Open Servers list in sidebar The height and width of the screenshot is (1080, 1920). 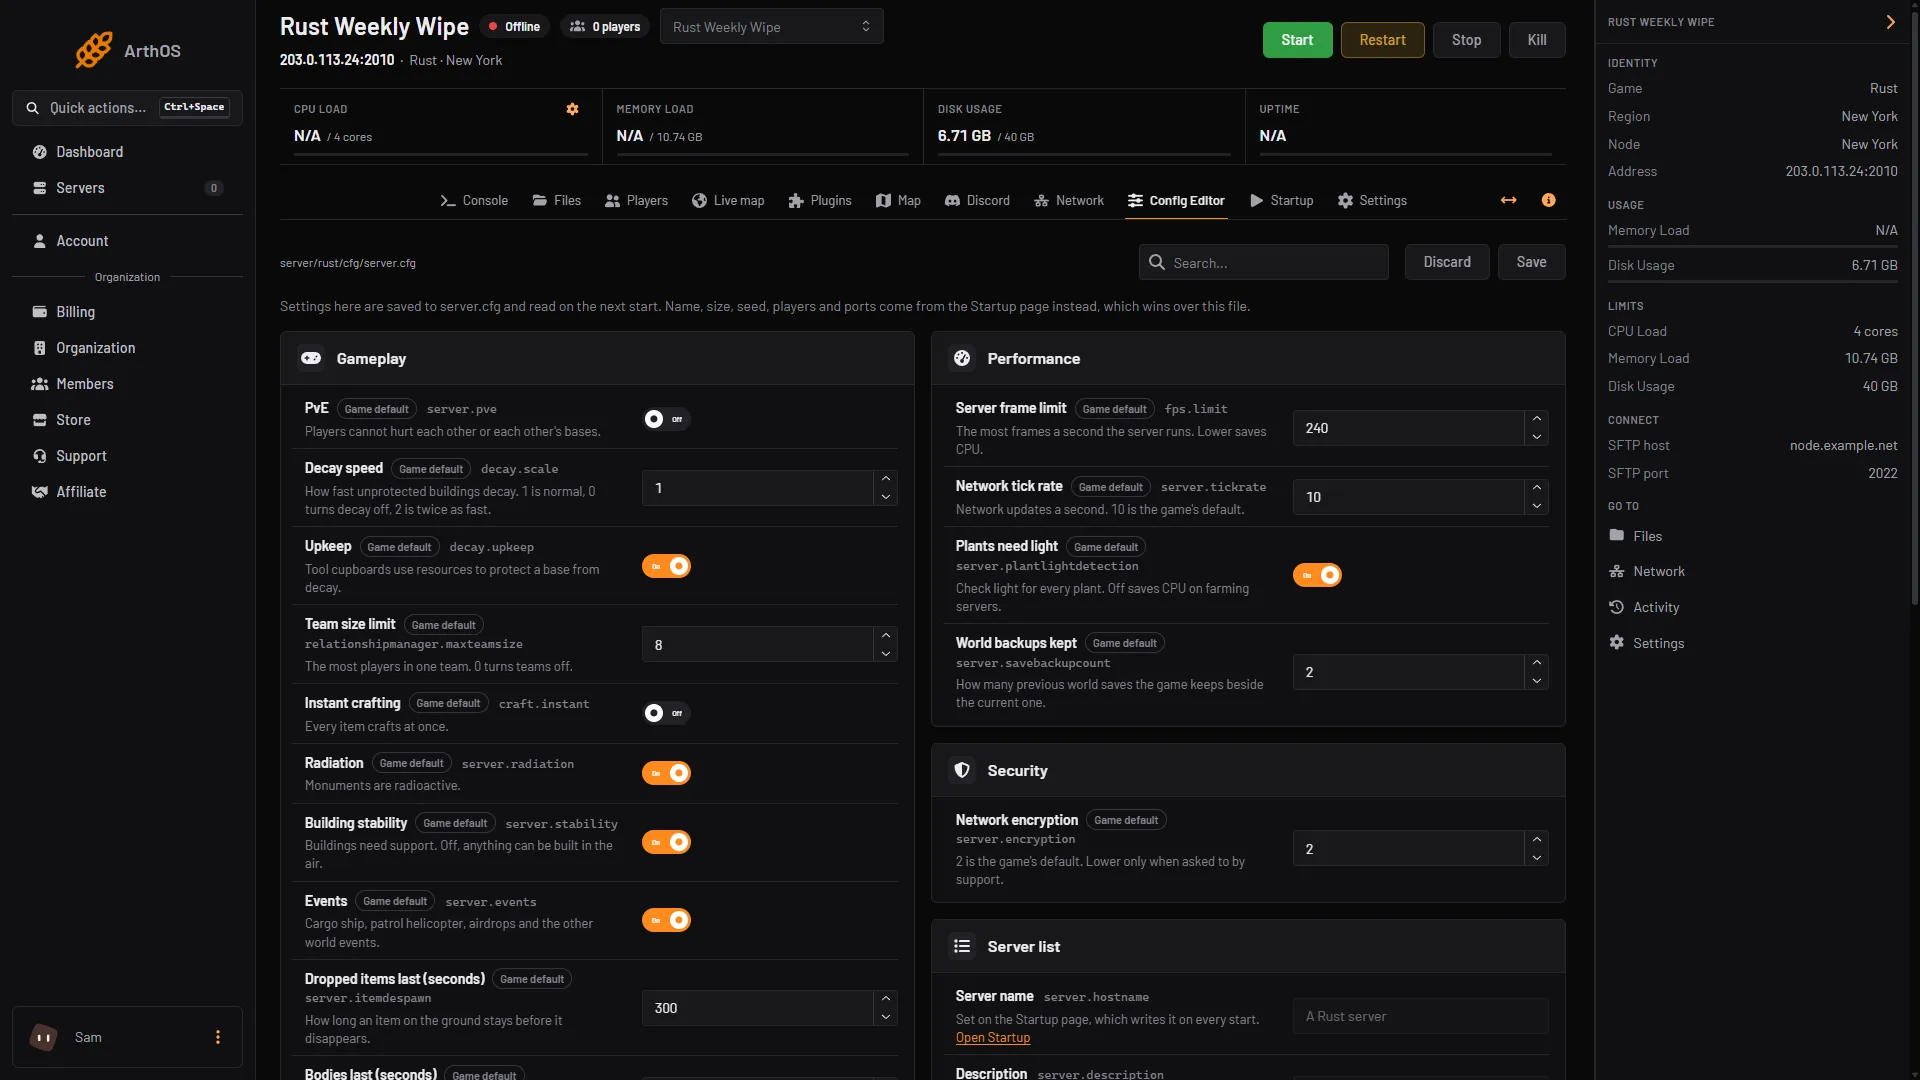click(x=127, y=188)
